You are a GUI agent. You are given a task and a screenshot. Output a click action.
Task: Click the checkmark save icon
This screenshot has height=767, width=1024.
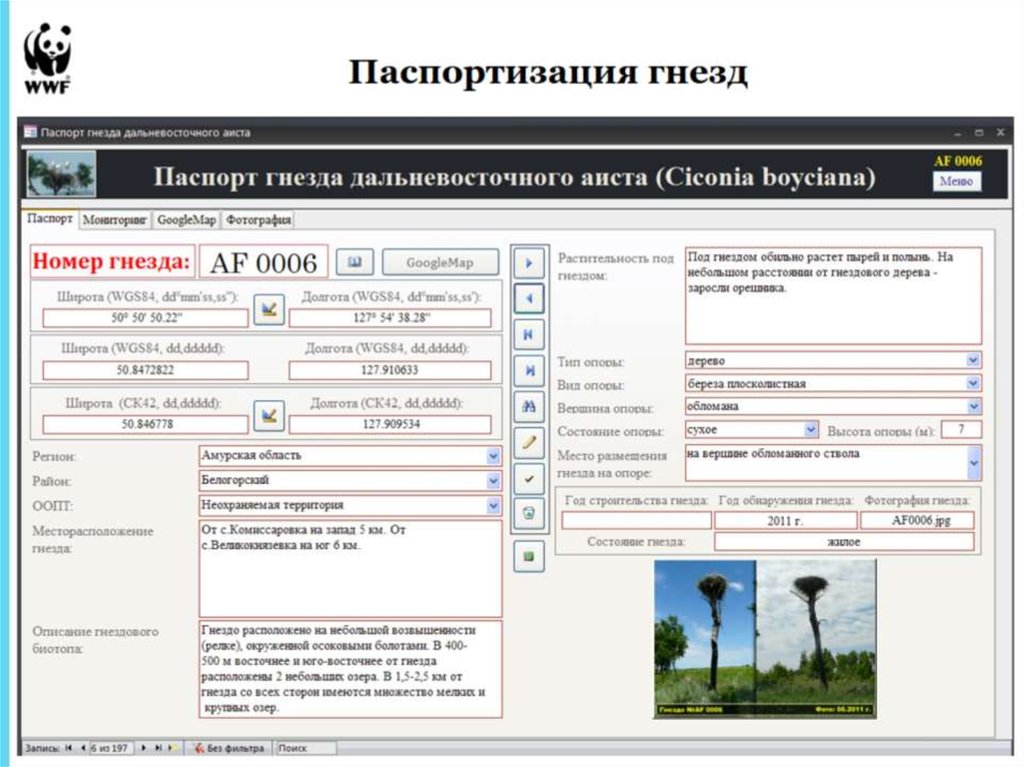coord(529,477)
